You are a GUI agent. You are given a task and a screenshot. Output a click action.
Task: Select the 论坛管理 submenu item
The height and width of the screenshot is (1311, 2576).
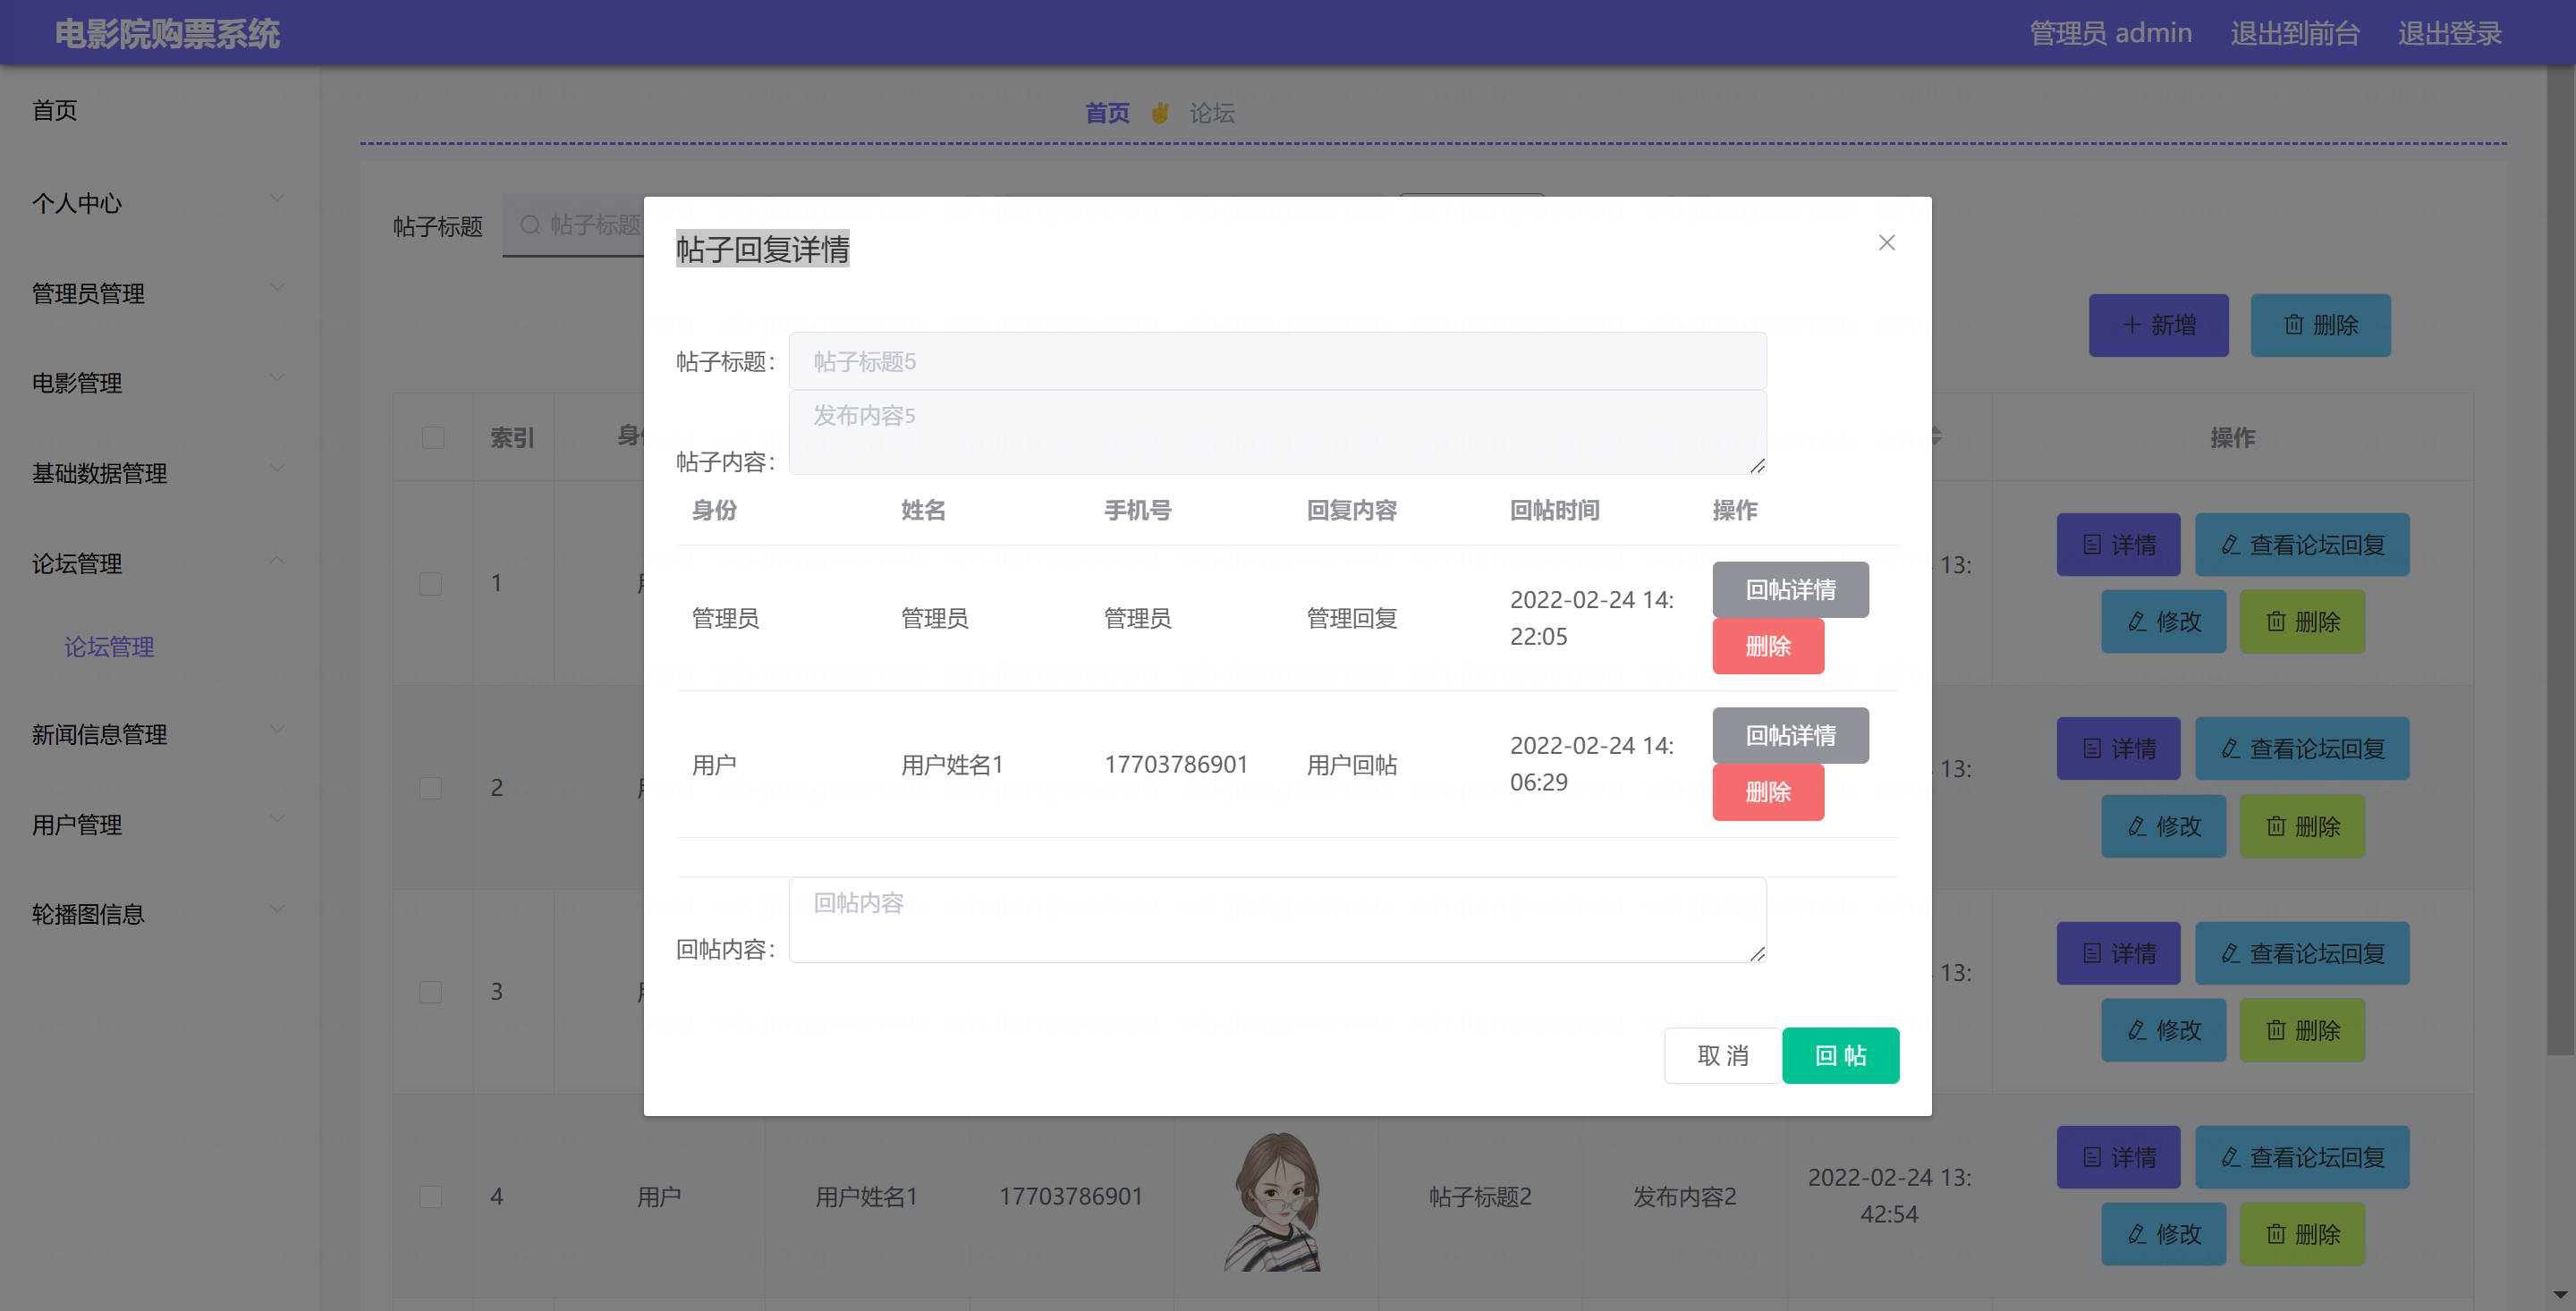pyautogui.click(x=109, y=647)
